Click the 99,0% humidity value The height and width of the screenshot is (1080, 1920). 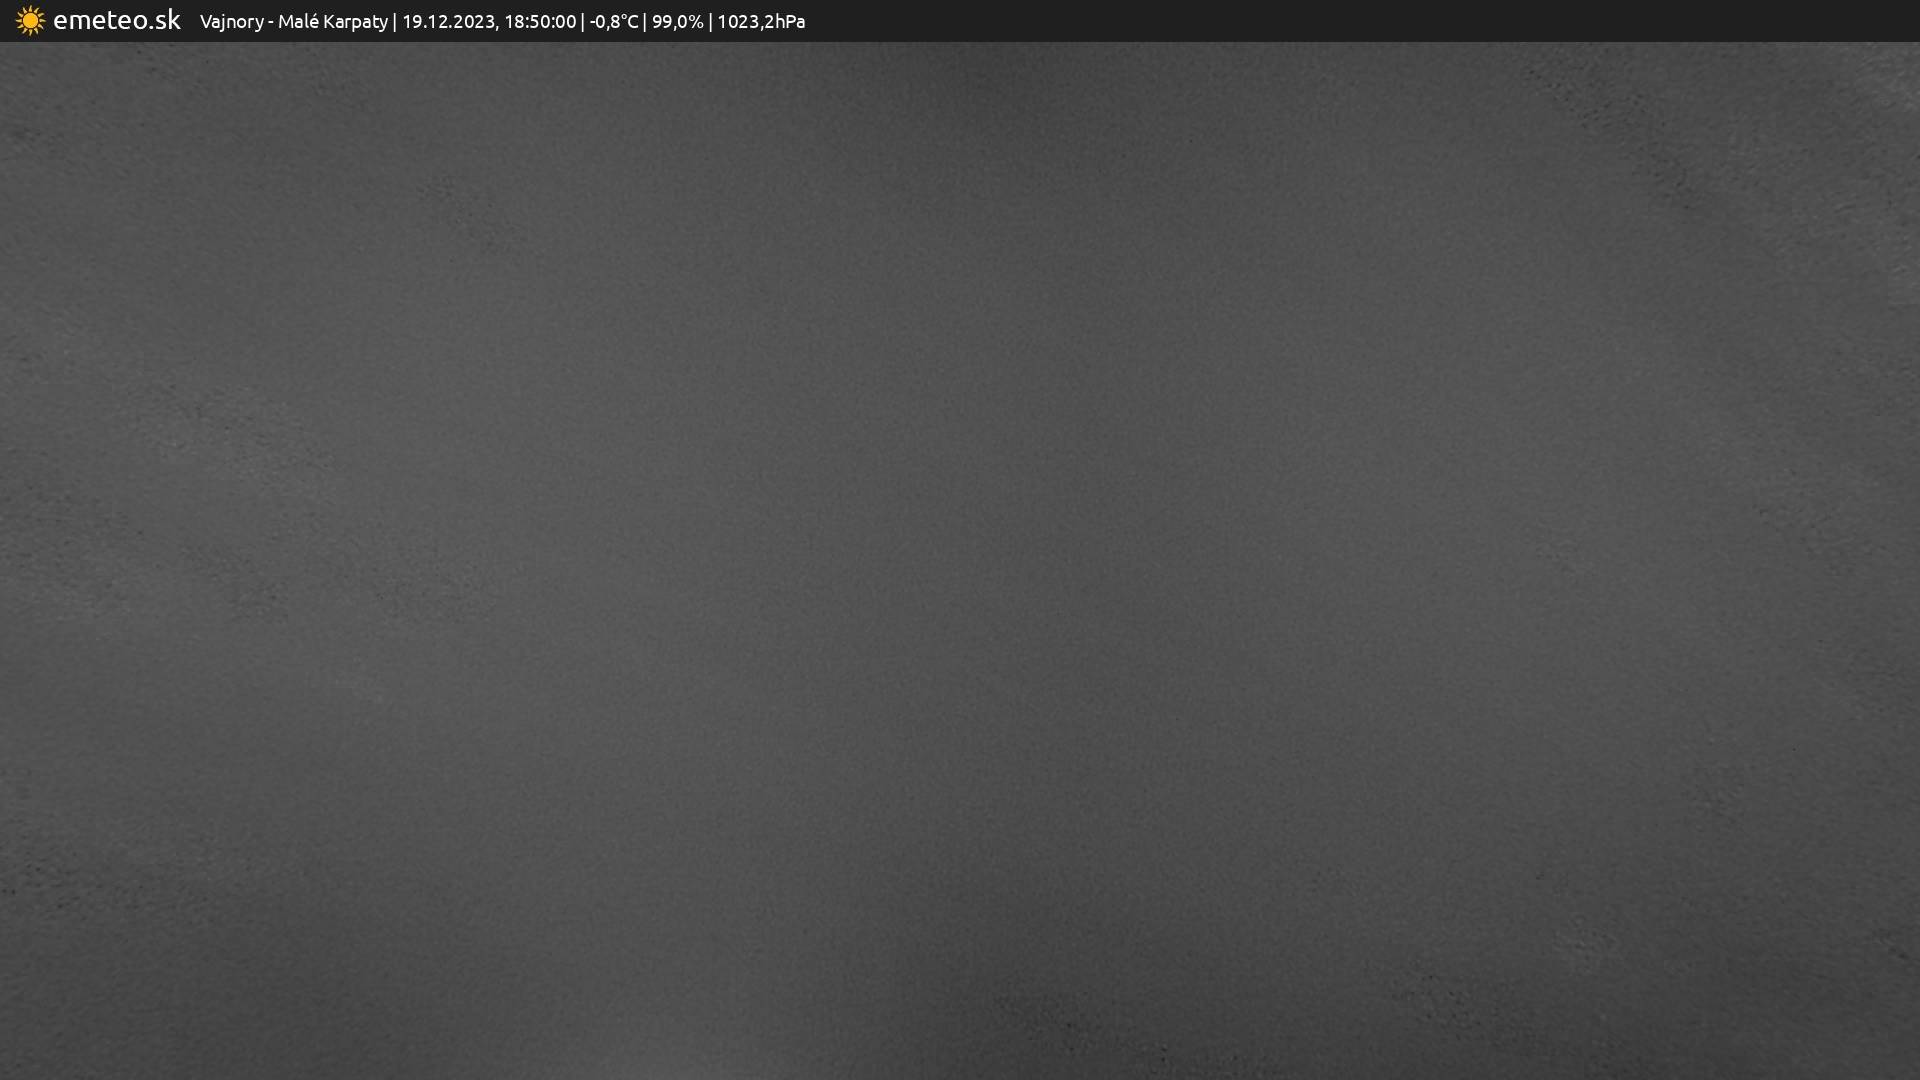pos(677,21)
